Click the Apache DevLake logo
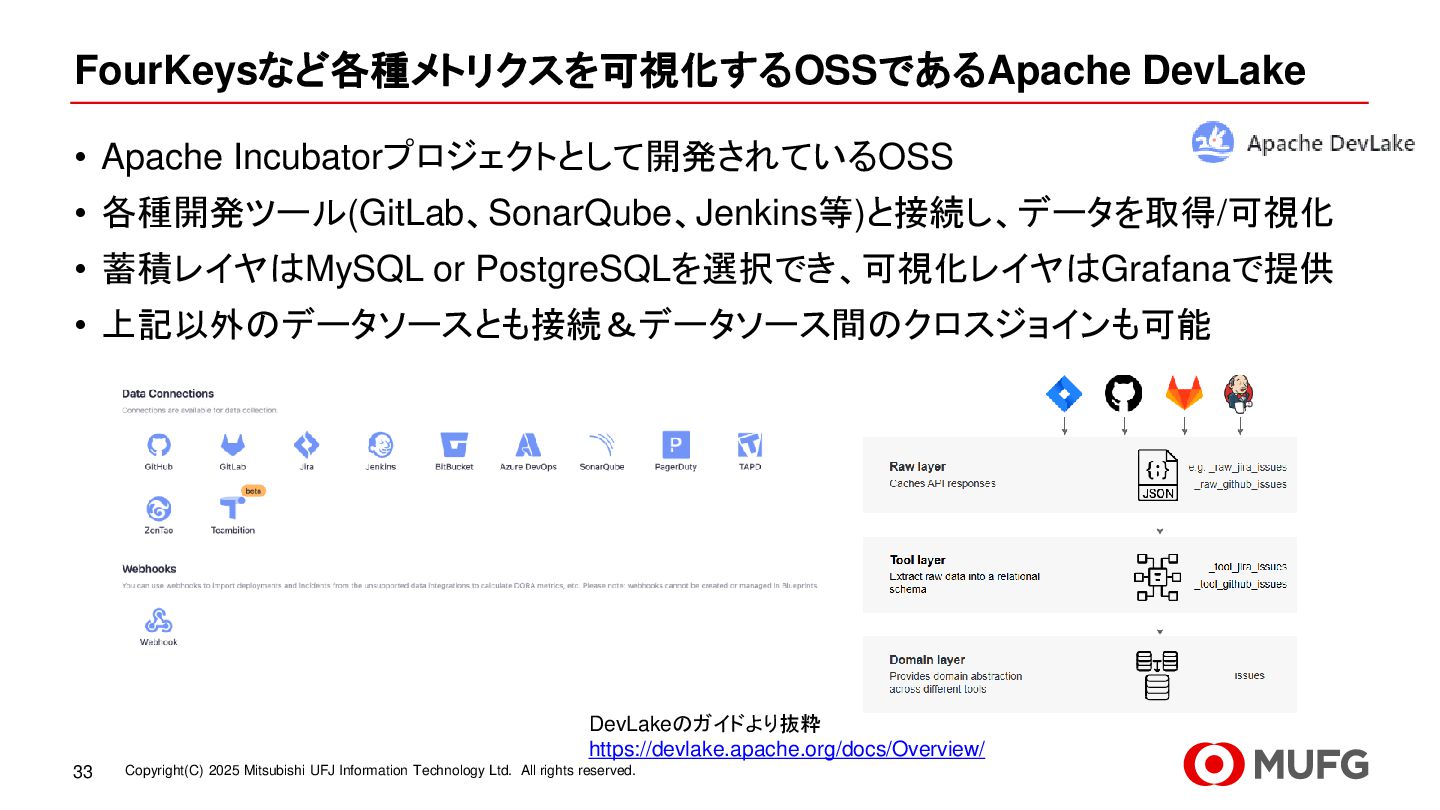Screen dimensions: 1440x810 1303,143
